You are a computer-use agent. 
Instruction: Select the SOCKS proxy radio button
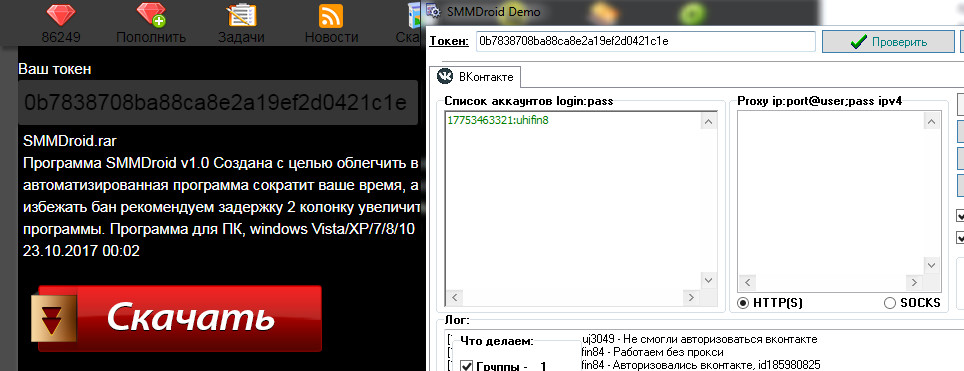click(x=890, y=303)
